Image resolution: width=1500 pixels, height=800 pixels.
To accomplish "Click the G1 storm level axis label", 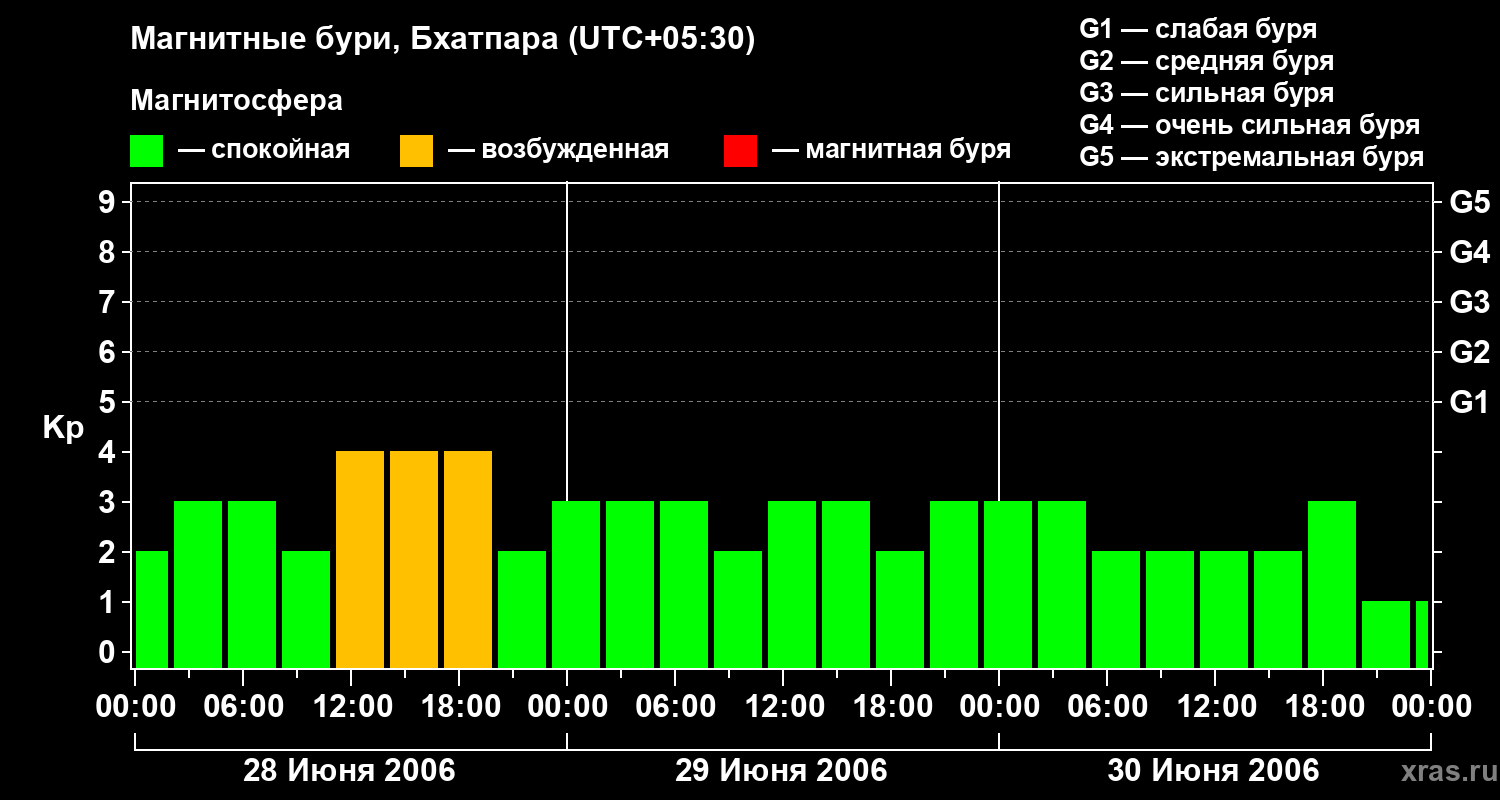I will point(1469,402).
